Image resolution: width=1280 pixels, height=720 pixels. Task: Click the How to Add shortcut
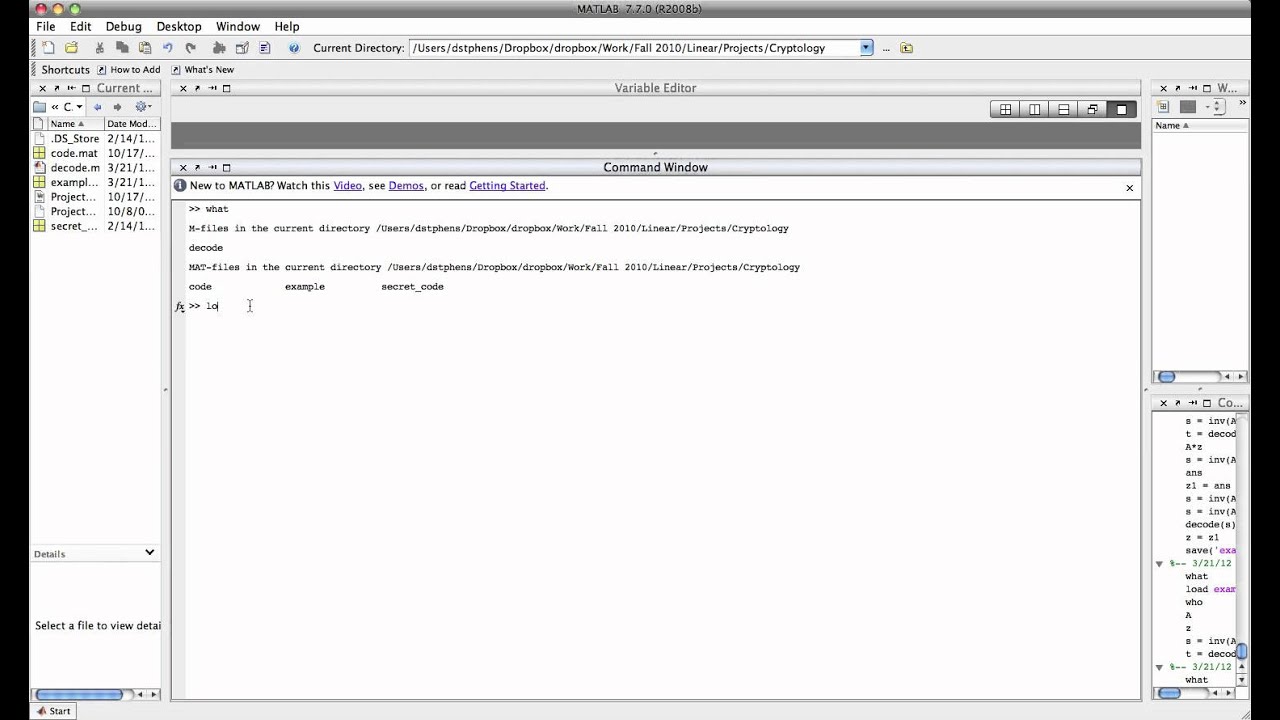pyautogui.click(x=128, y=70)
